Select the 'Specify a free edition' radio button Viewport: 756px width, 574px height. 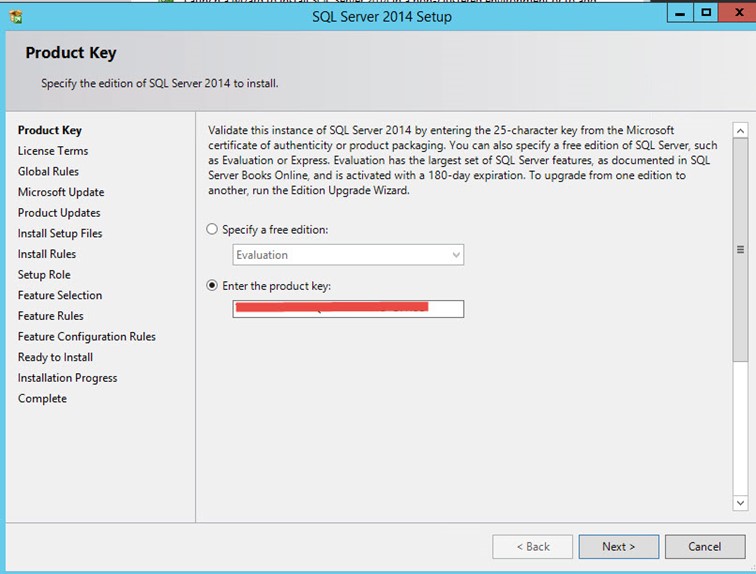212,229
